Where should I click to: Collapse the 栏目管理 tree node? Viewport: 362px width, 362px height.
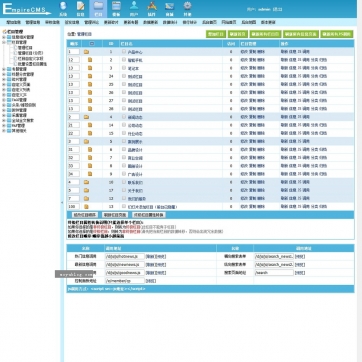click(x=4, y=42)
